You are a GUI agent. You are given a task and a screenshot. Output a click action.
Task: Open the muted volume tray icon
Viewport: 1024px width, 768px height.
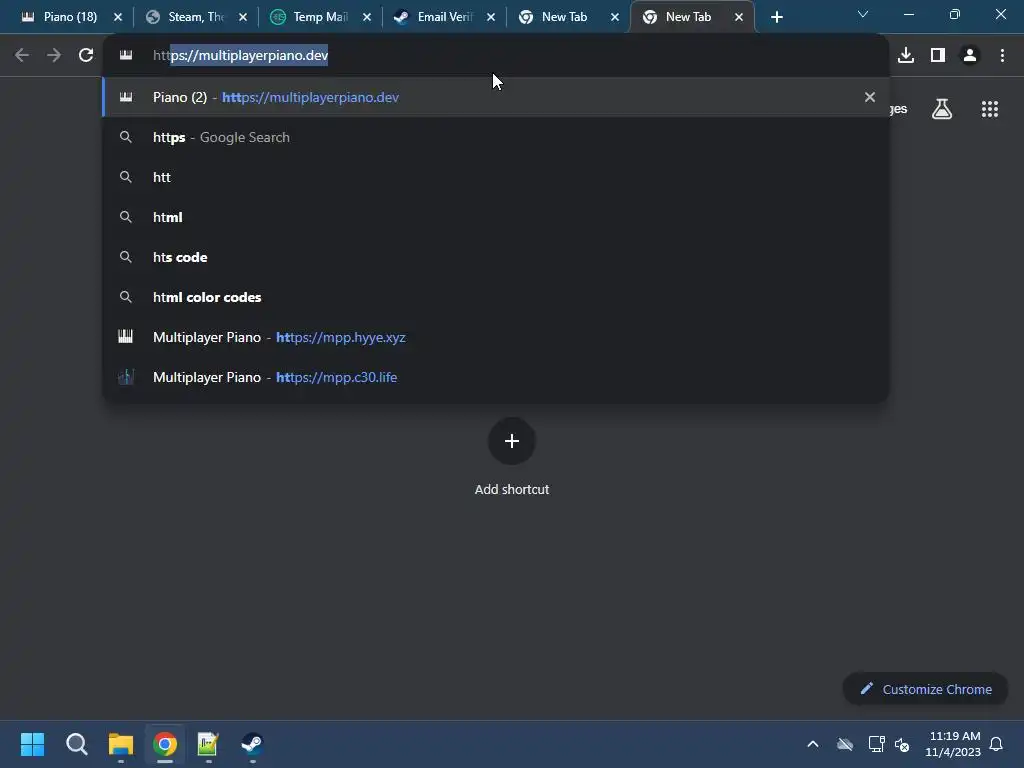pos(902,744)
